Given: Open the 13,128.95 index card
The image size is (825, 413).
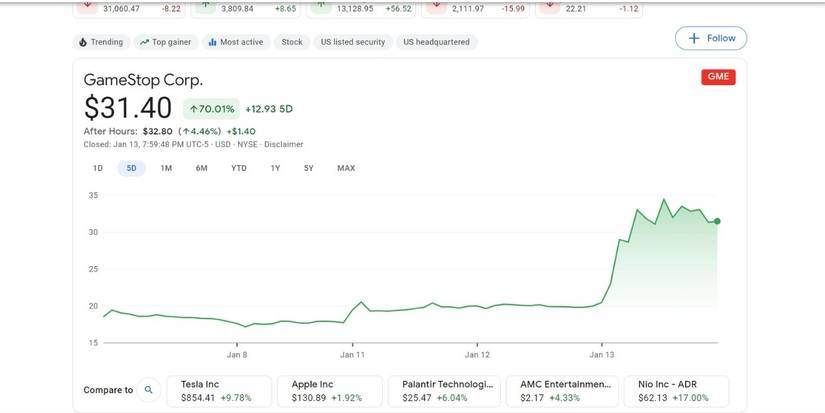Looking at the screenshot, I should pos(360,9).
